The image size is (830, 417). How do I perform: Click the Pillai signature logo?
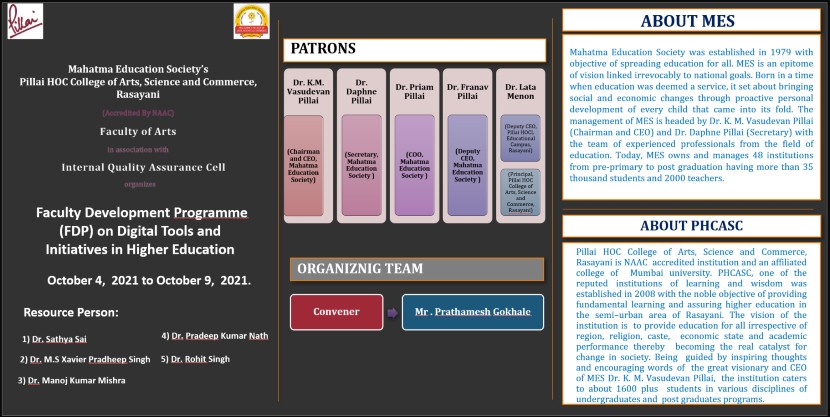click(25, 22)
